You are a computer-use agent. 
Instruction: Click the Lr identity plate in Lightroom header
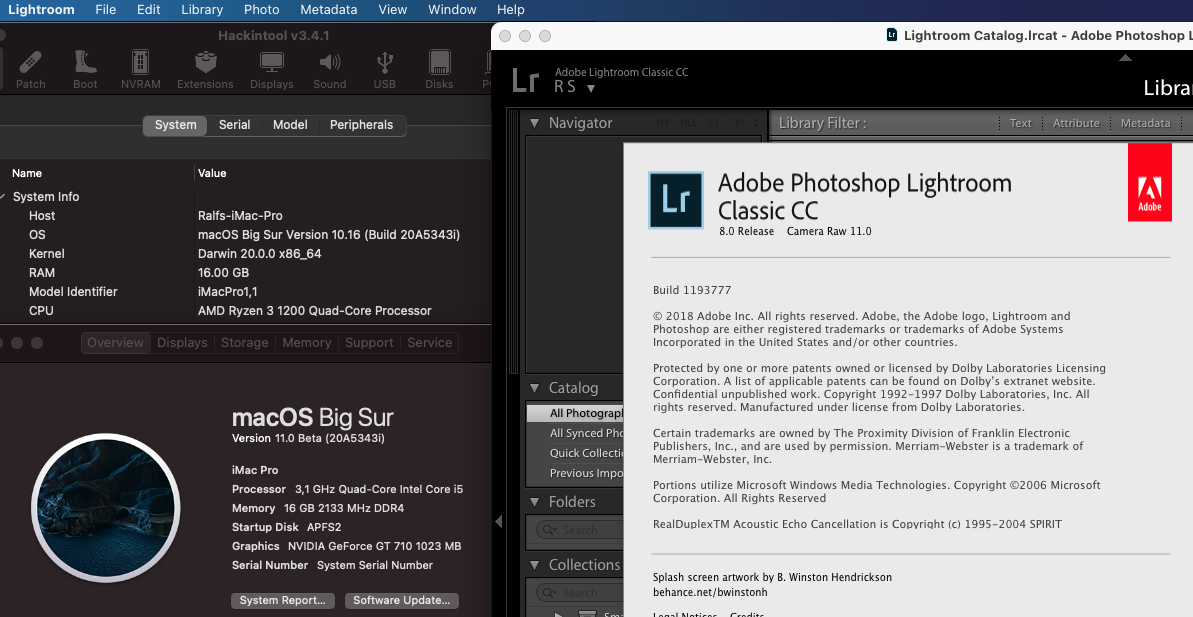coord(526,80)
